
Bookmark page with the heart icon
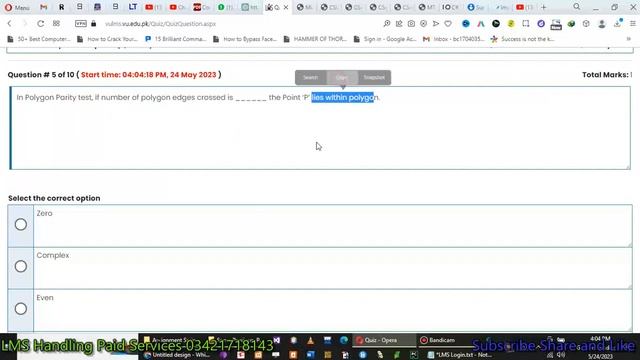click(448, 24)
